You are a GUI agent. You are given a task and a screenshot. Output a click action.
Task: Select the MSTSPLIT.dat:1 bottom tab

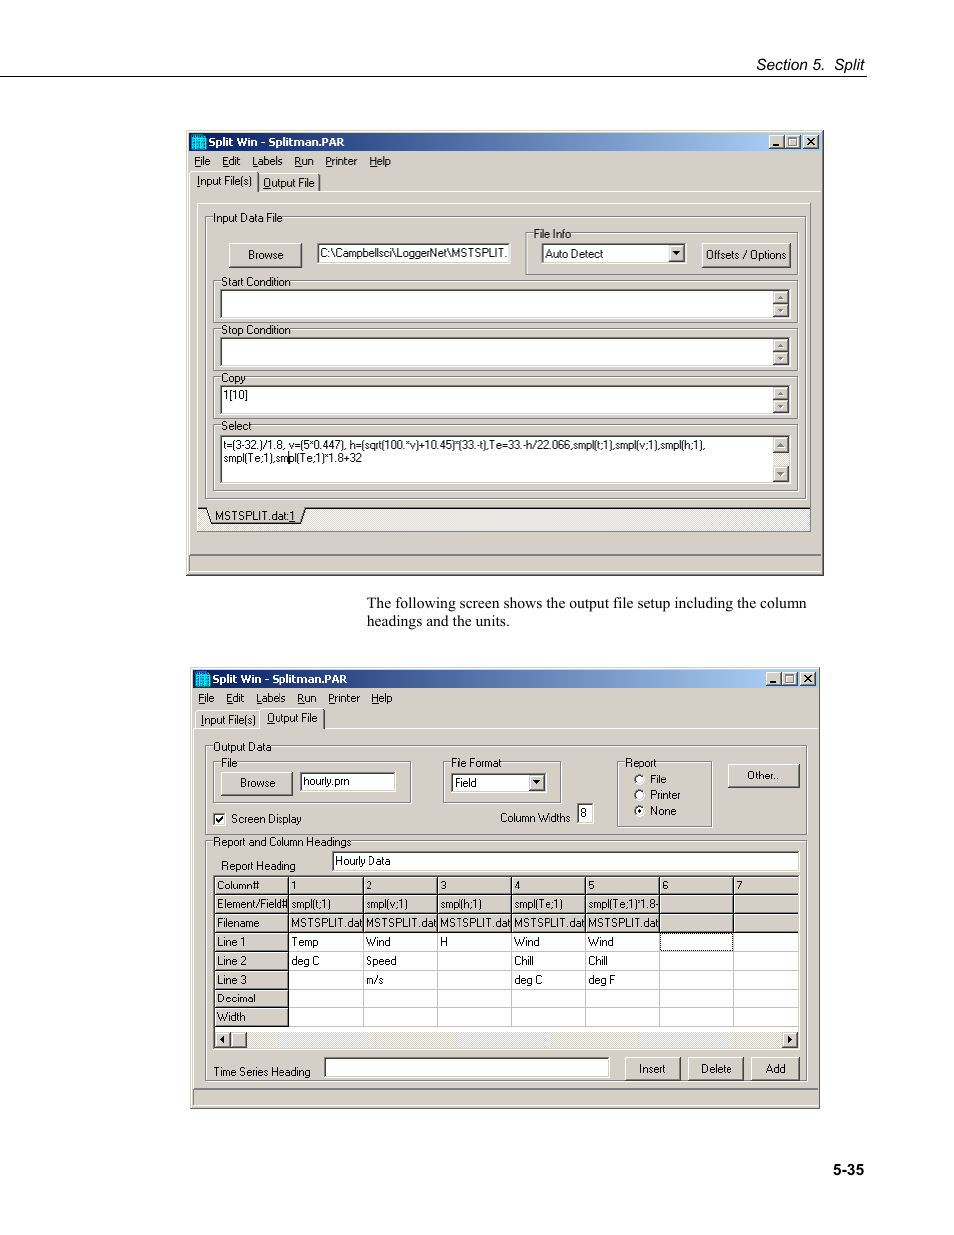[x=255, y=516]
